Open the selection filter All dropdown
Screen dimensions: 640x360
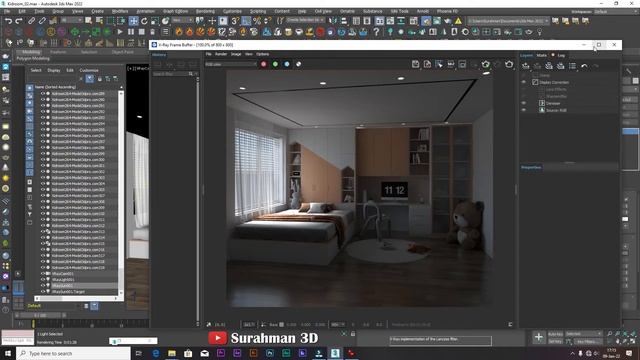[71, 20]
